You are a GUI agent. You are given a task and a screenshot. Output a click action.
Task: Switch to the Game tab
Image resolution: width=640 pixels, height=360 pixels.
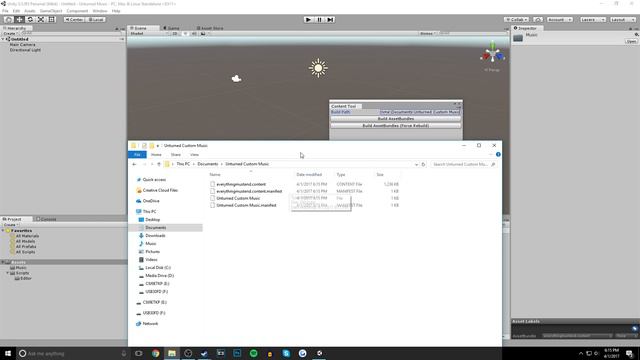[x=172, y=28]
